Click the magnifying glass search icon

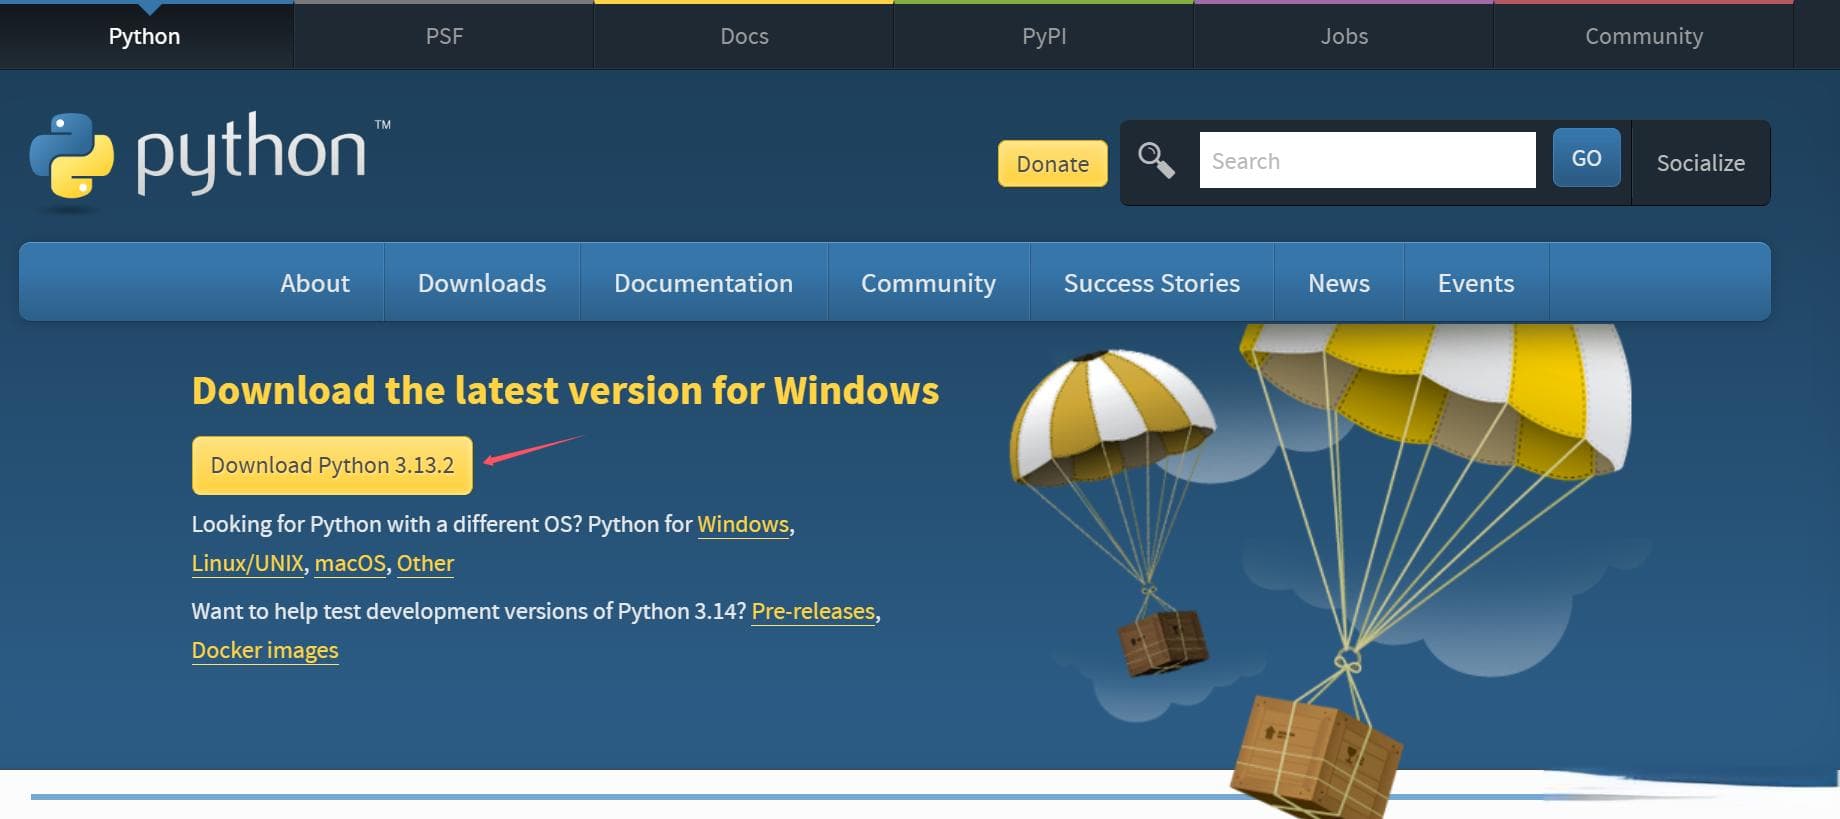(1156, 160)
